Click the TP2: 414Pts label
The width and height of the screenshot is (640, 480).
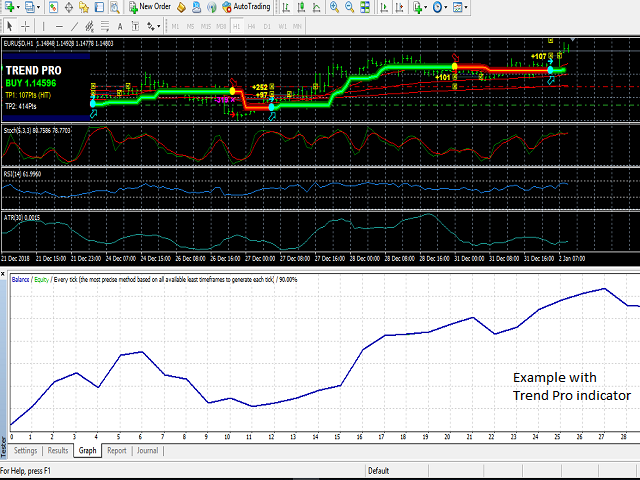click(x=20, y=107)
